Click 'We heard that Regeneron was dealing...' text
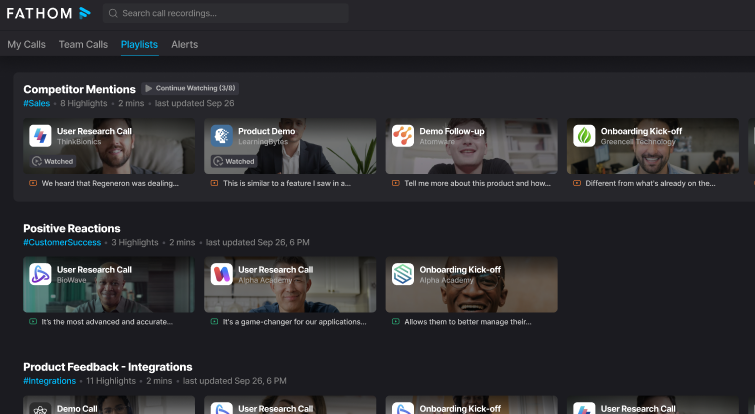 point(110,183)
